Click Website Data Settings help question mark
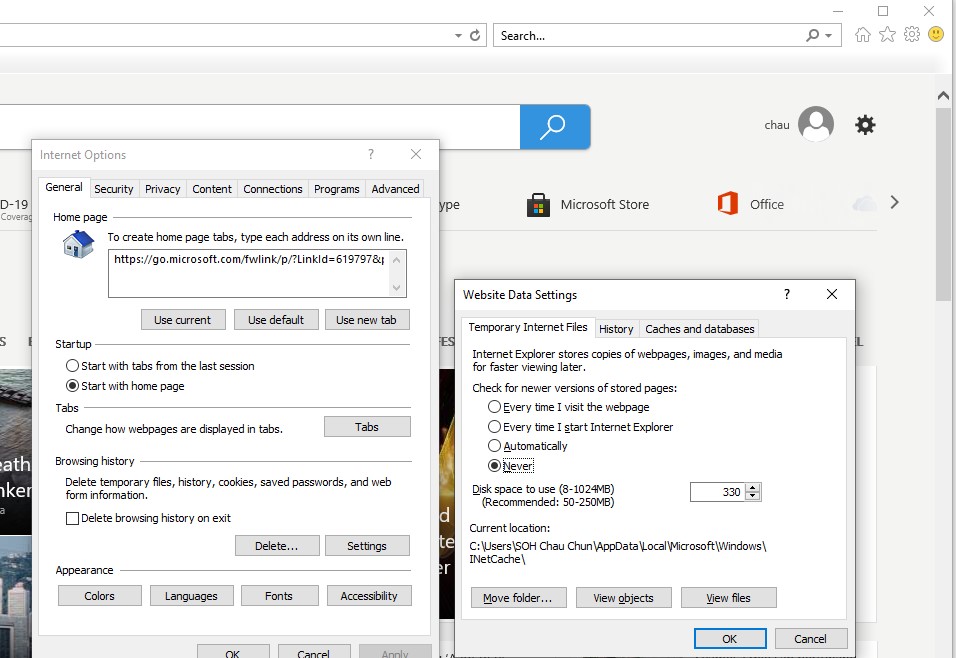Image resolution: width=956 pixels, height=658 pixels. click(787, 295)
